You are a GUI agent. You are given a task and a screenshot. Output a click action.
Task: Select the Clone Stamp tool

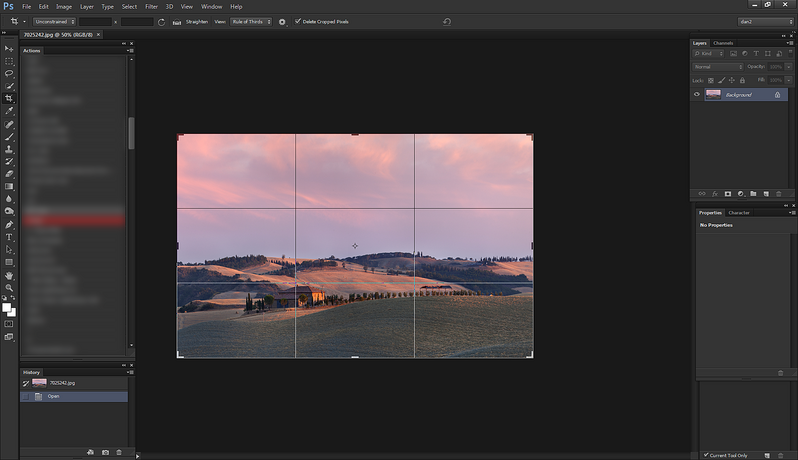(9, 149)
